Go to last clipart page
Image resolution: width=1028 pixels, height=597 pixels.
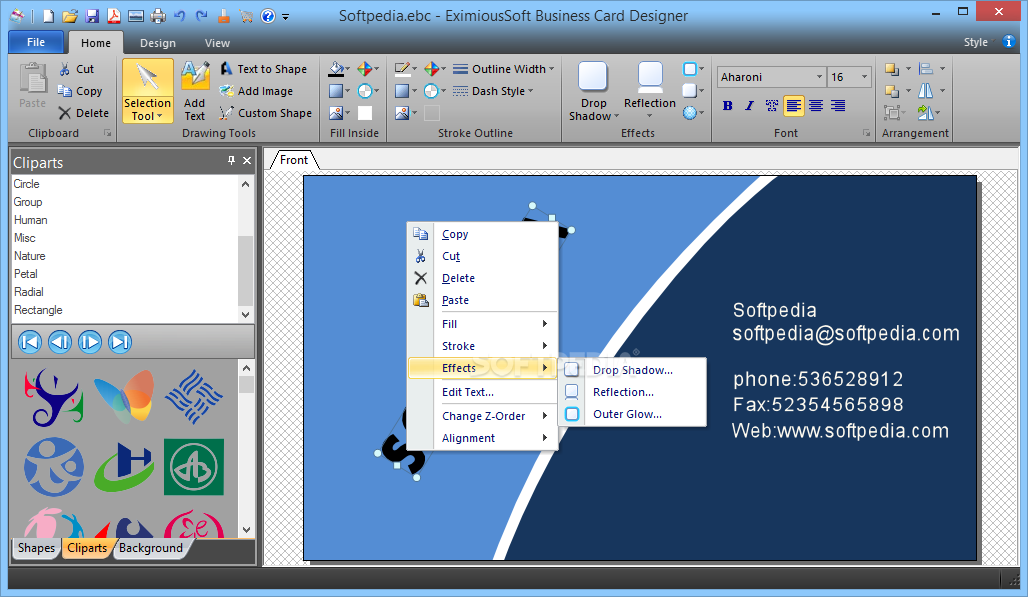click(x=120, y=342)
